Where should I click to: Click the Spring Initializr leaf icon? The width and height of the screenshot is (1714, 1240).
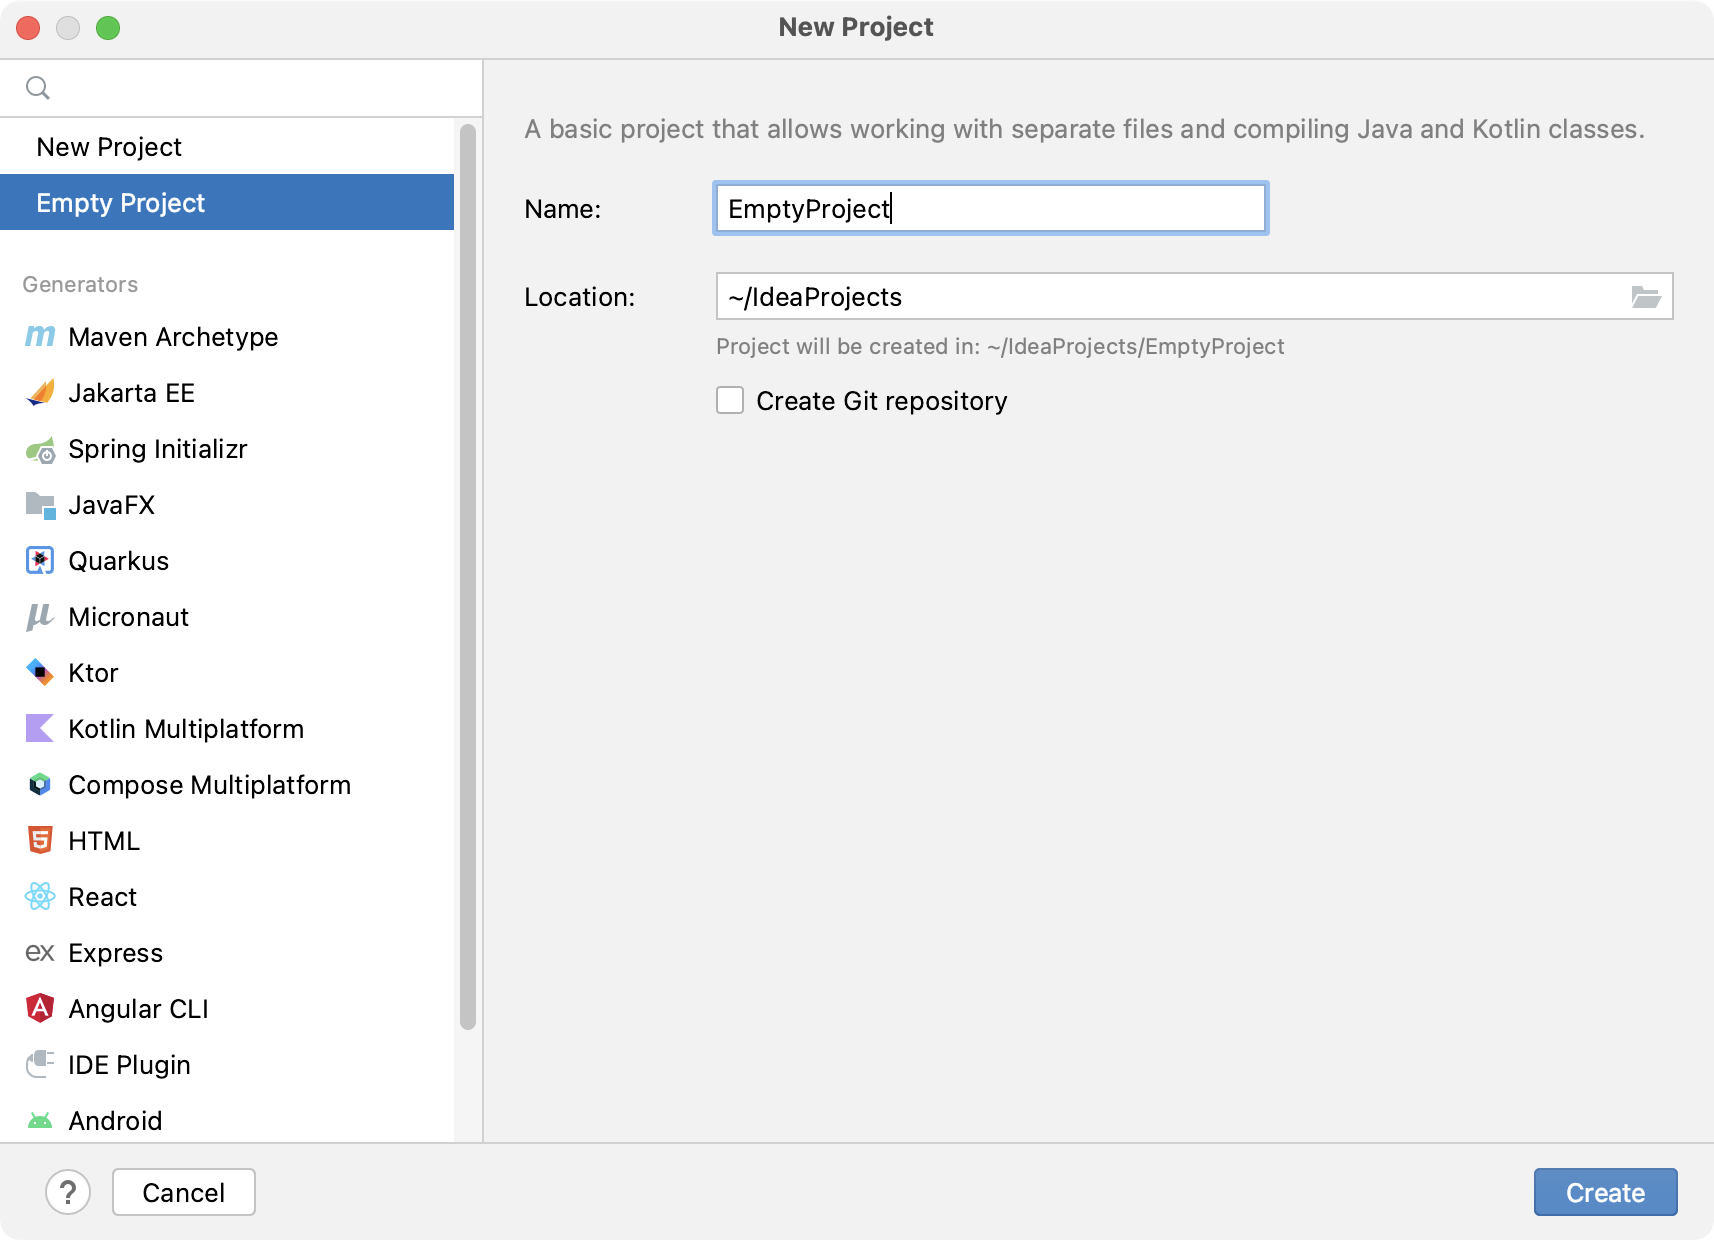click(x=40, y=450)
